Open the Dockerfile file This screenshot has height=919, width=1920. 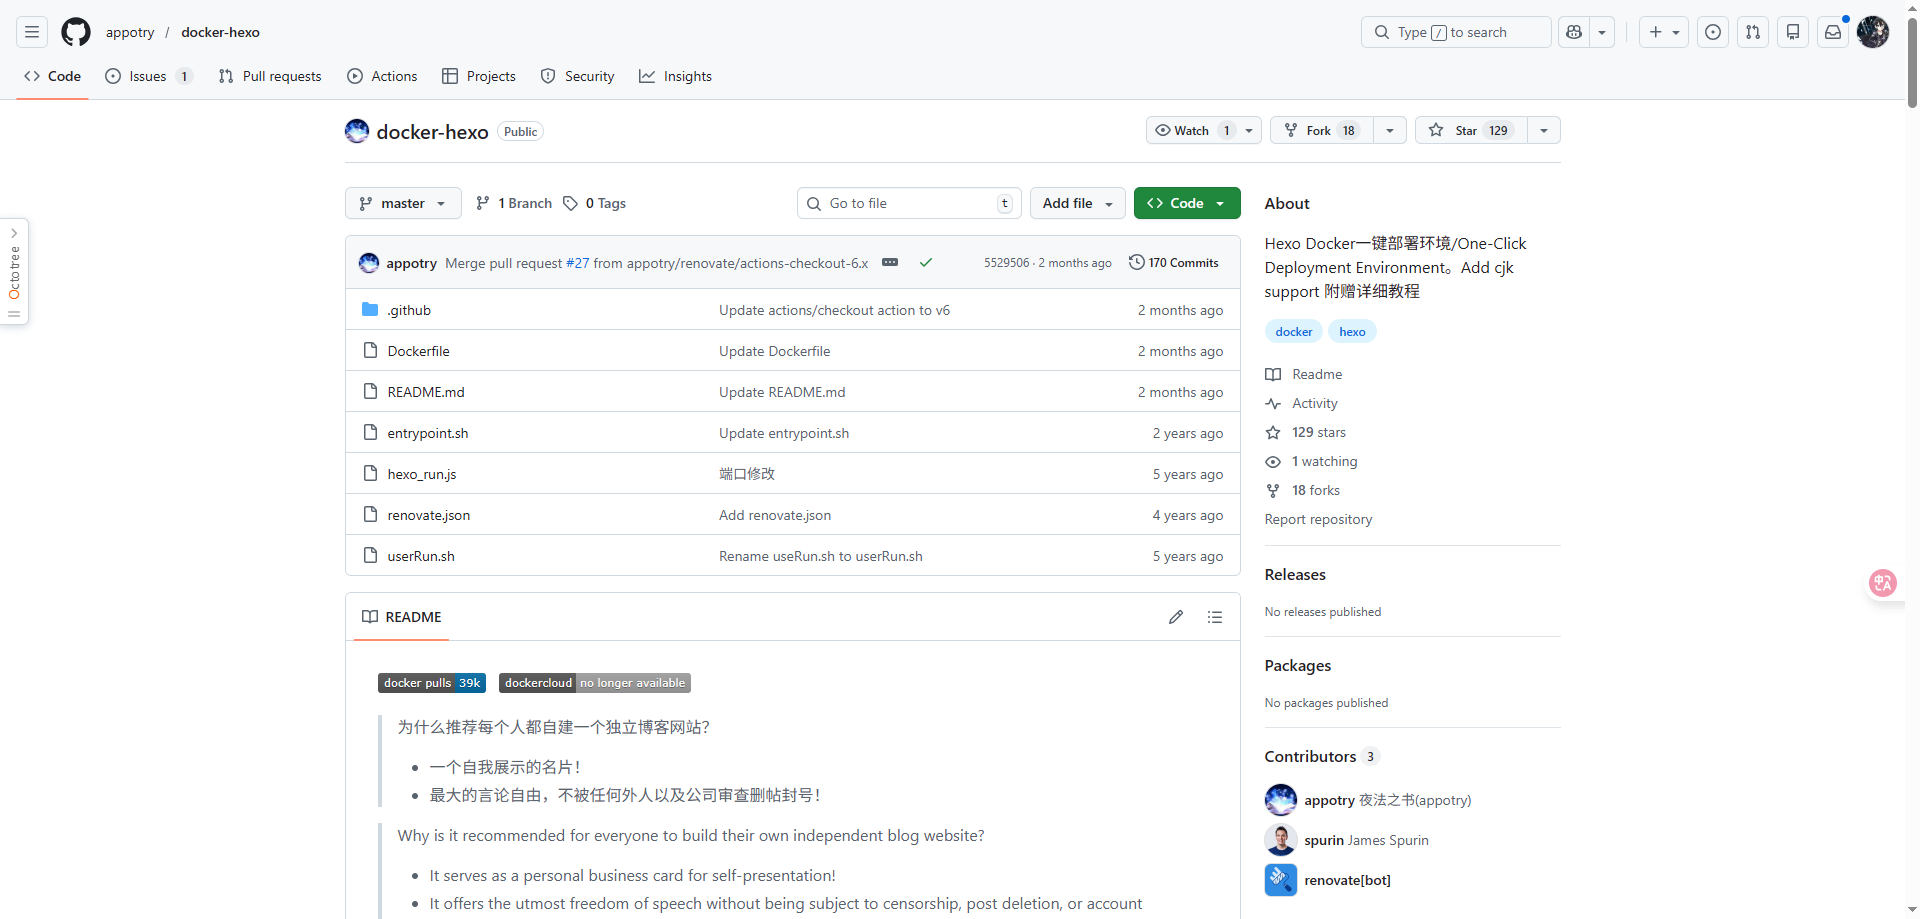point(418,351)
